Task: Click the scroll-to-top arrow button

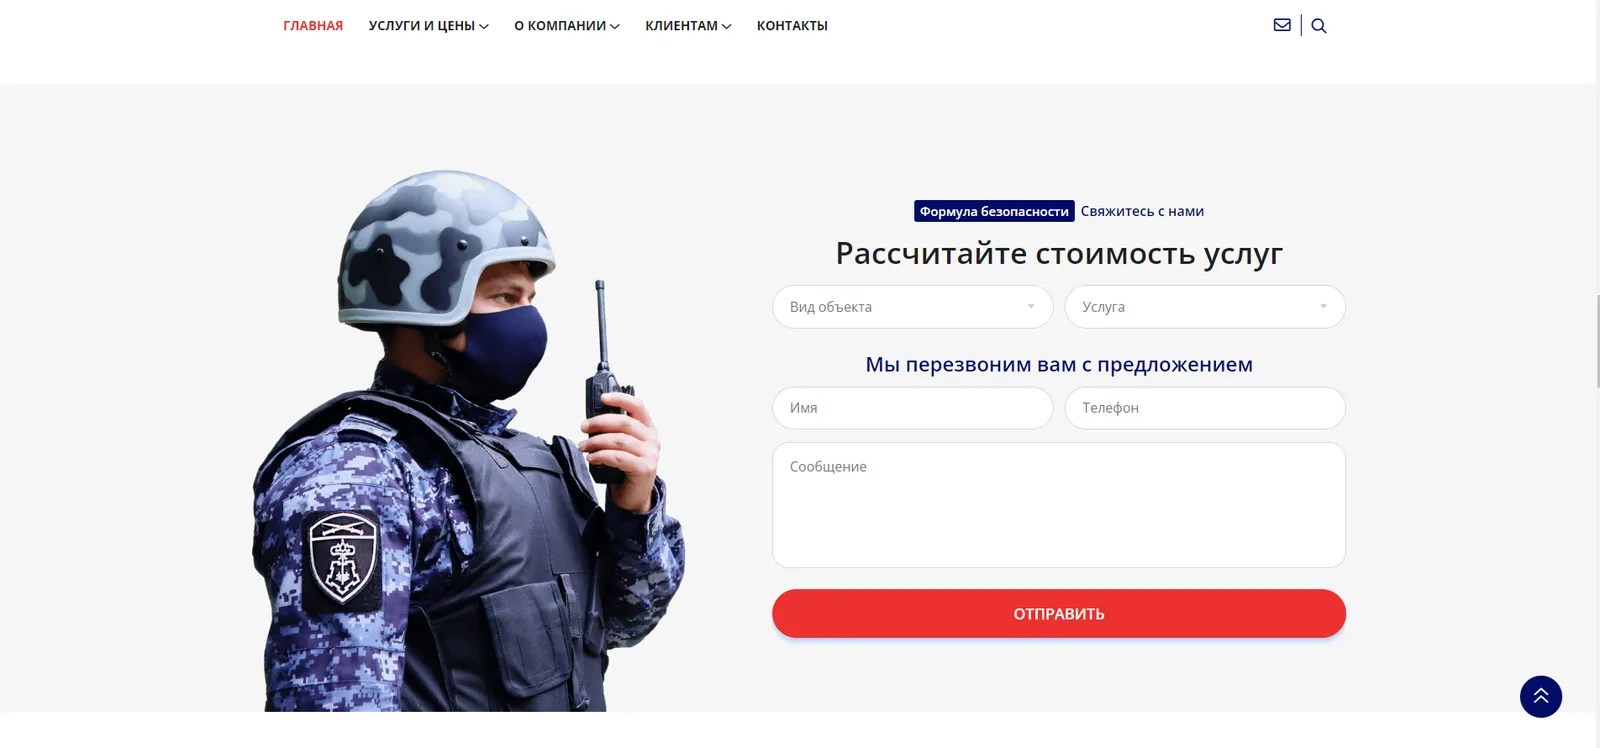Action: pyautogui.click(x=1541, y=696)
